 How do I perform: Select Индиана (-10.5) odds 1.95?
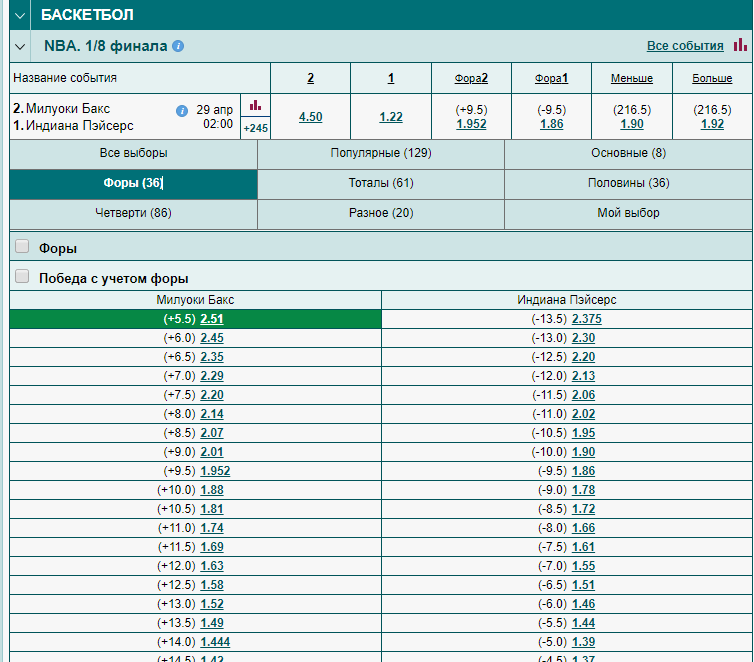[583, 433]
